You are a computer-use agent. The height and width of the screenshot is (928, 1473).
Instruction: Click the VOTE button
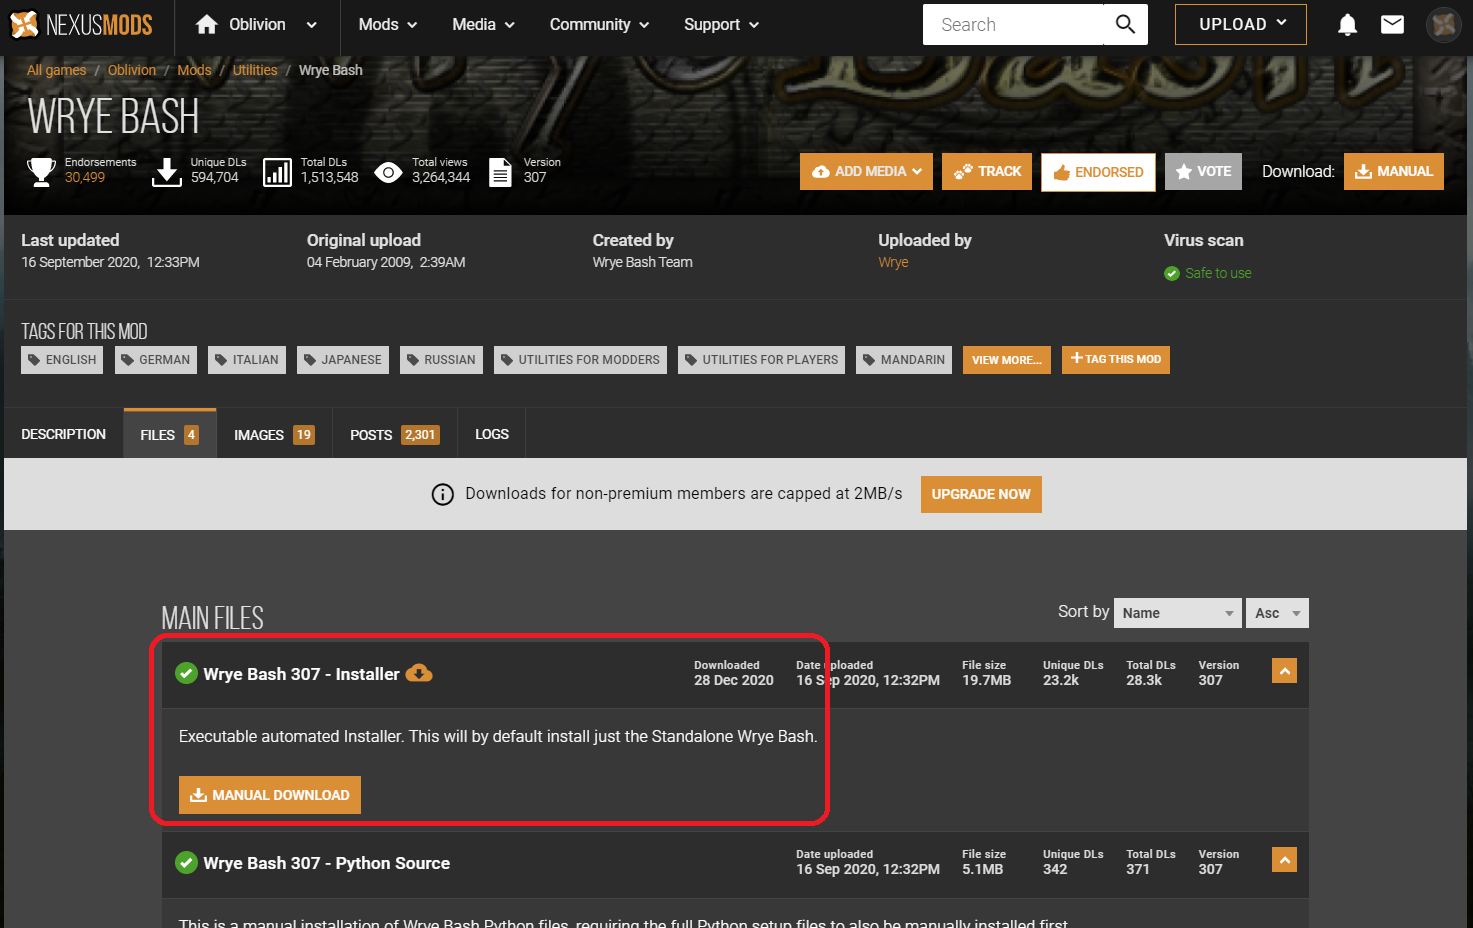[x=1203, y=171]
